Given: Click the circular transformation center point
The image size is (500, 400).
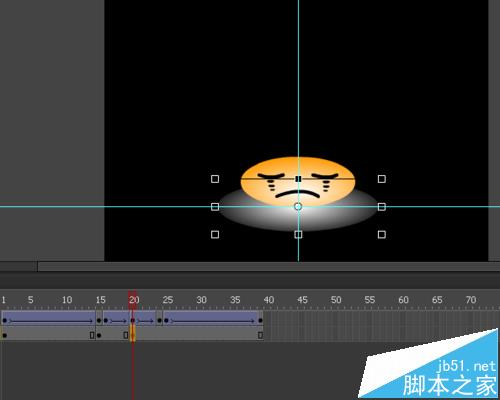Looking at the screenshot, I should 298,207.
